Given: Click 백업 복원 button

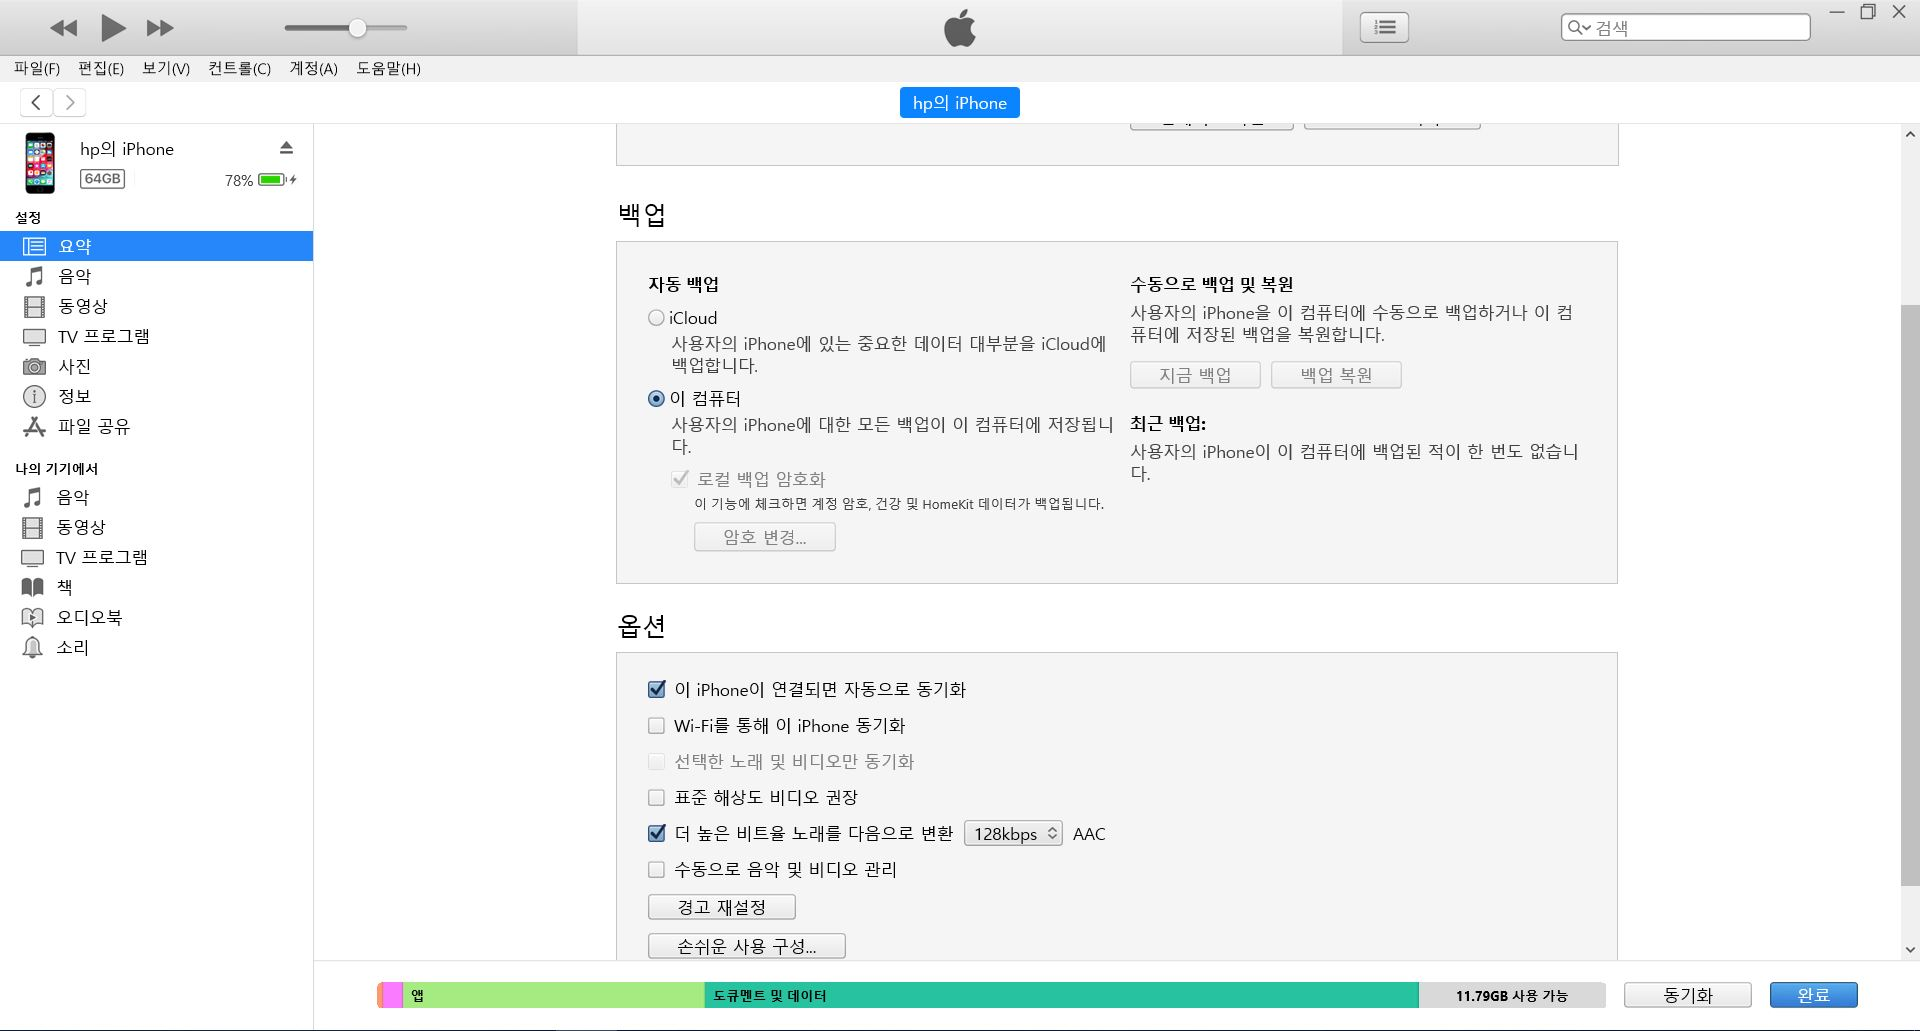Looking at the screenshot, I should click(x=1336, y=375).
